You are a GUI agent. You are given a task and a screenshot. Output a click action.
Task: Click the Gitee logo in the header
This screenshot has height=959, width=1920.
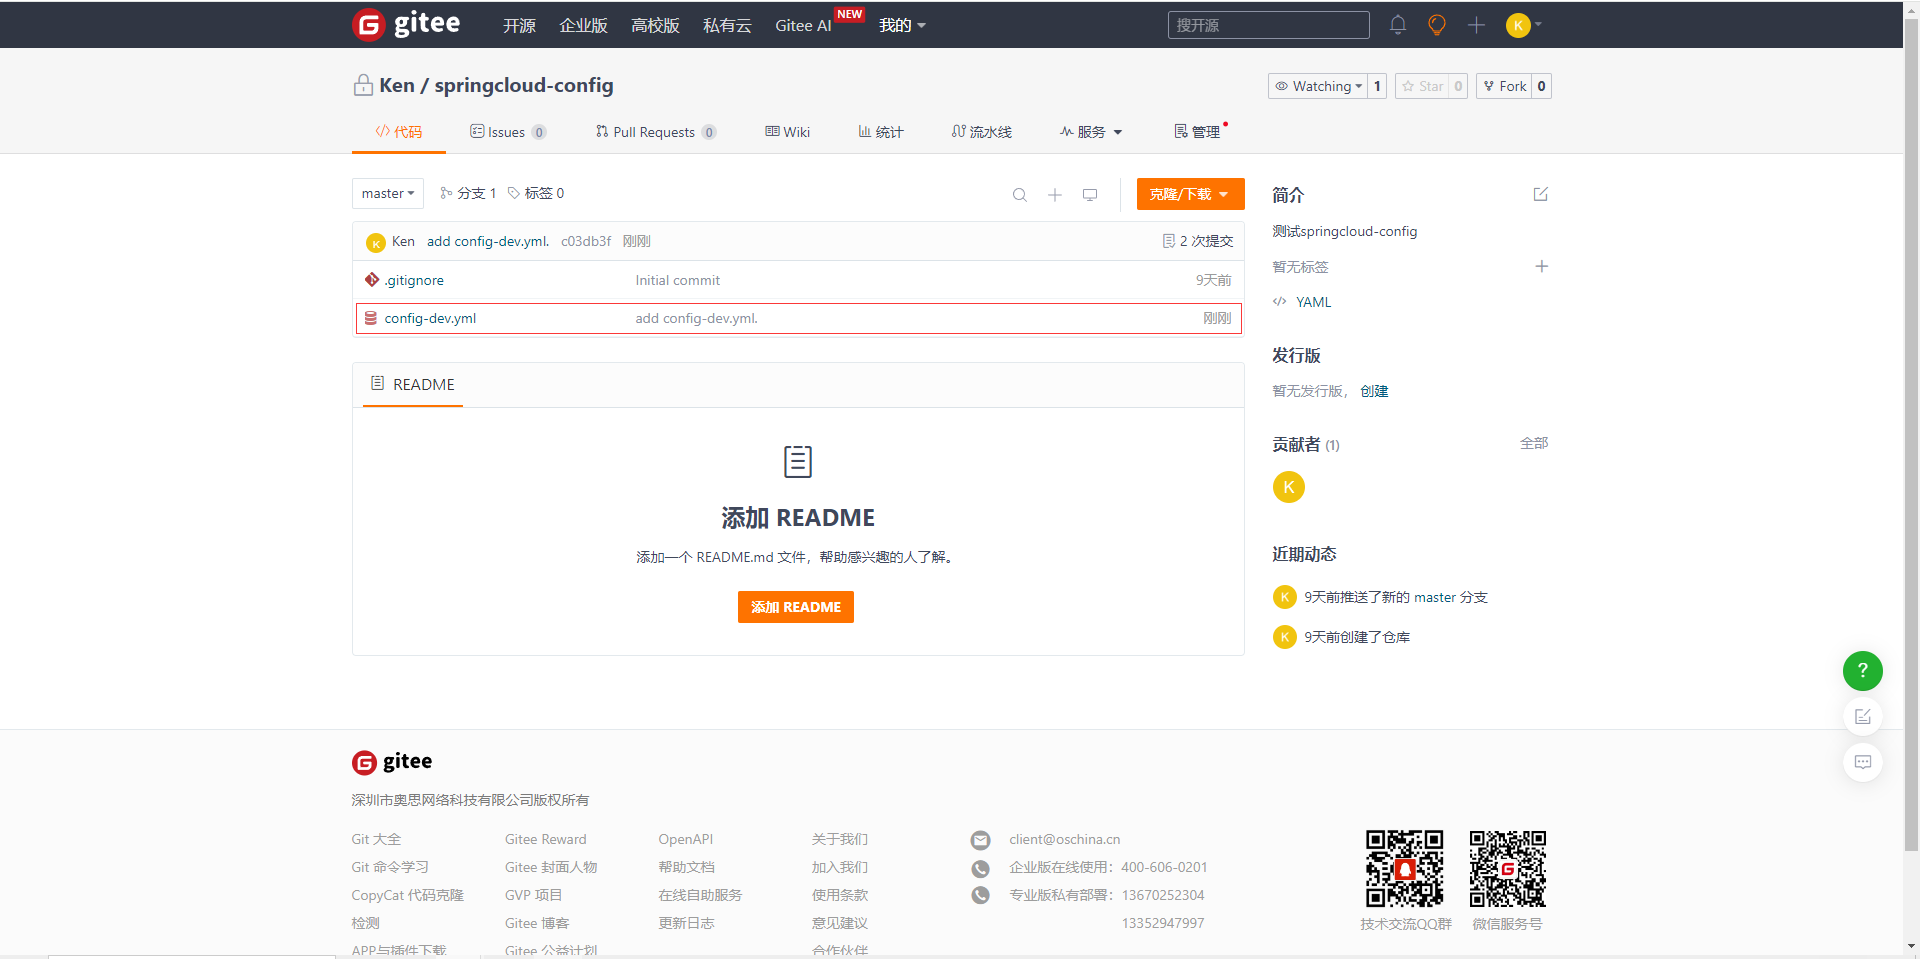406,24
